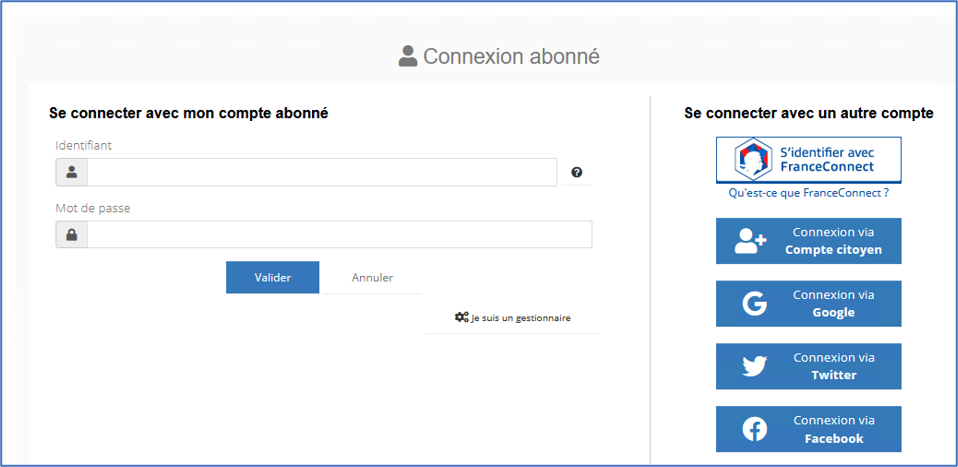Screen dimensions: 958x467
Task: Click the padlock icon beside password field
Action: 71,235
